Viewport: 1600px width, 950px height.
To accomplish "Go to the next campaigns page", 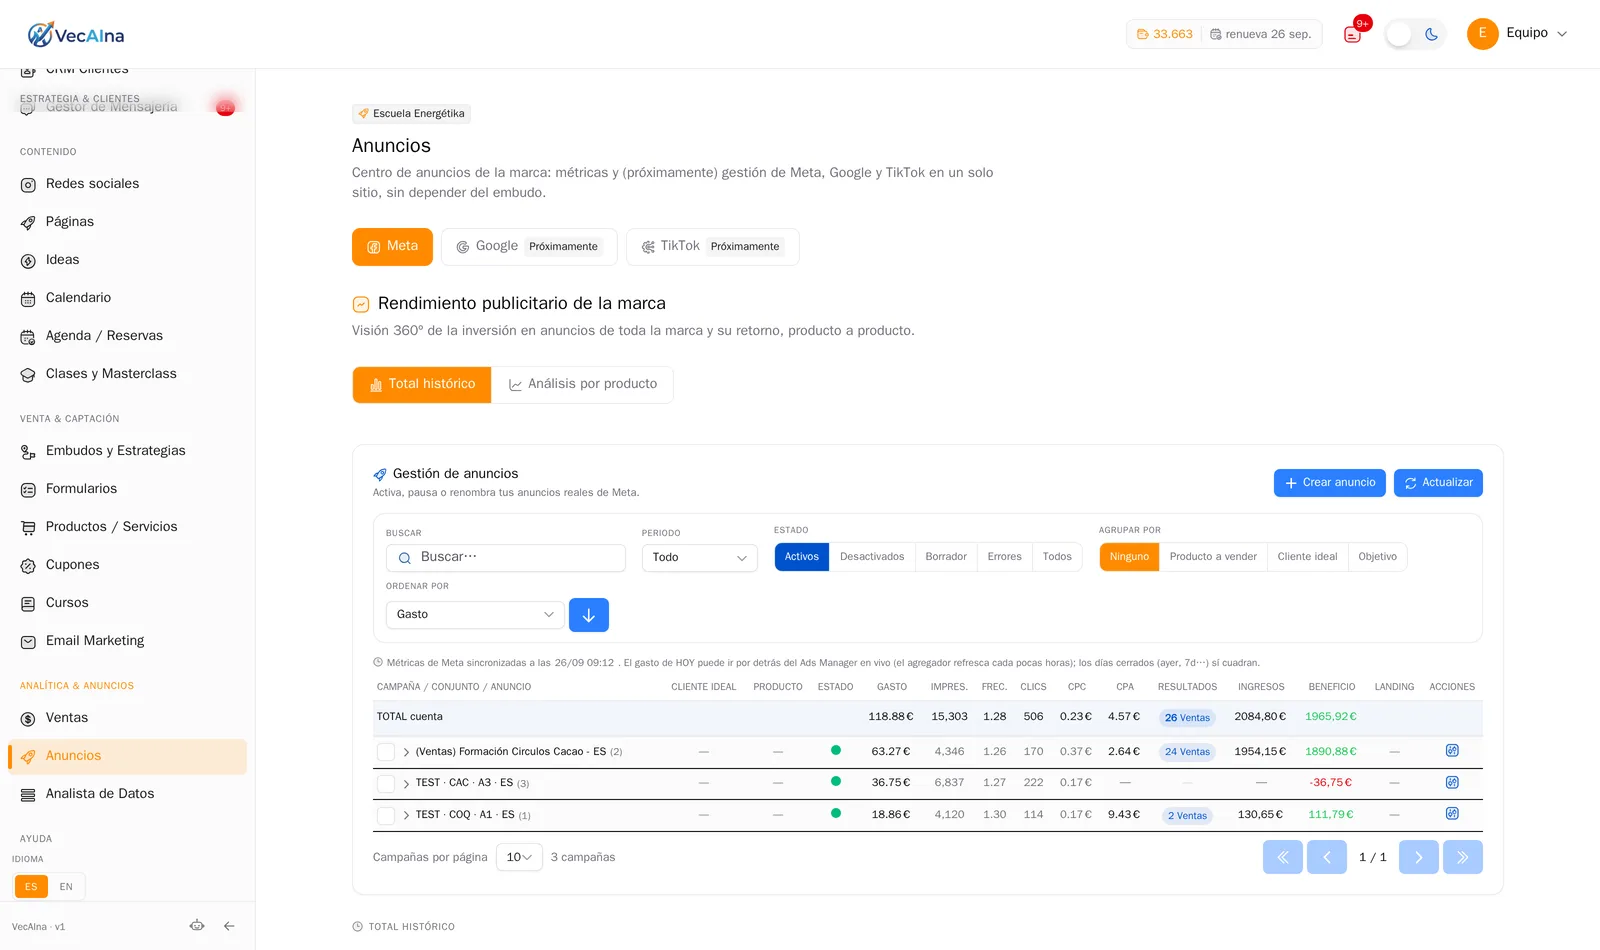I will [1418, 857].
